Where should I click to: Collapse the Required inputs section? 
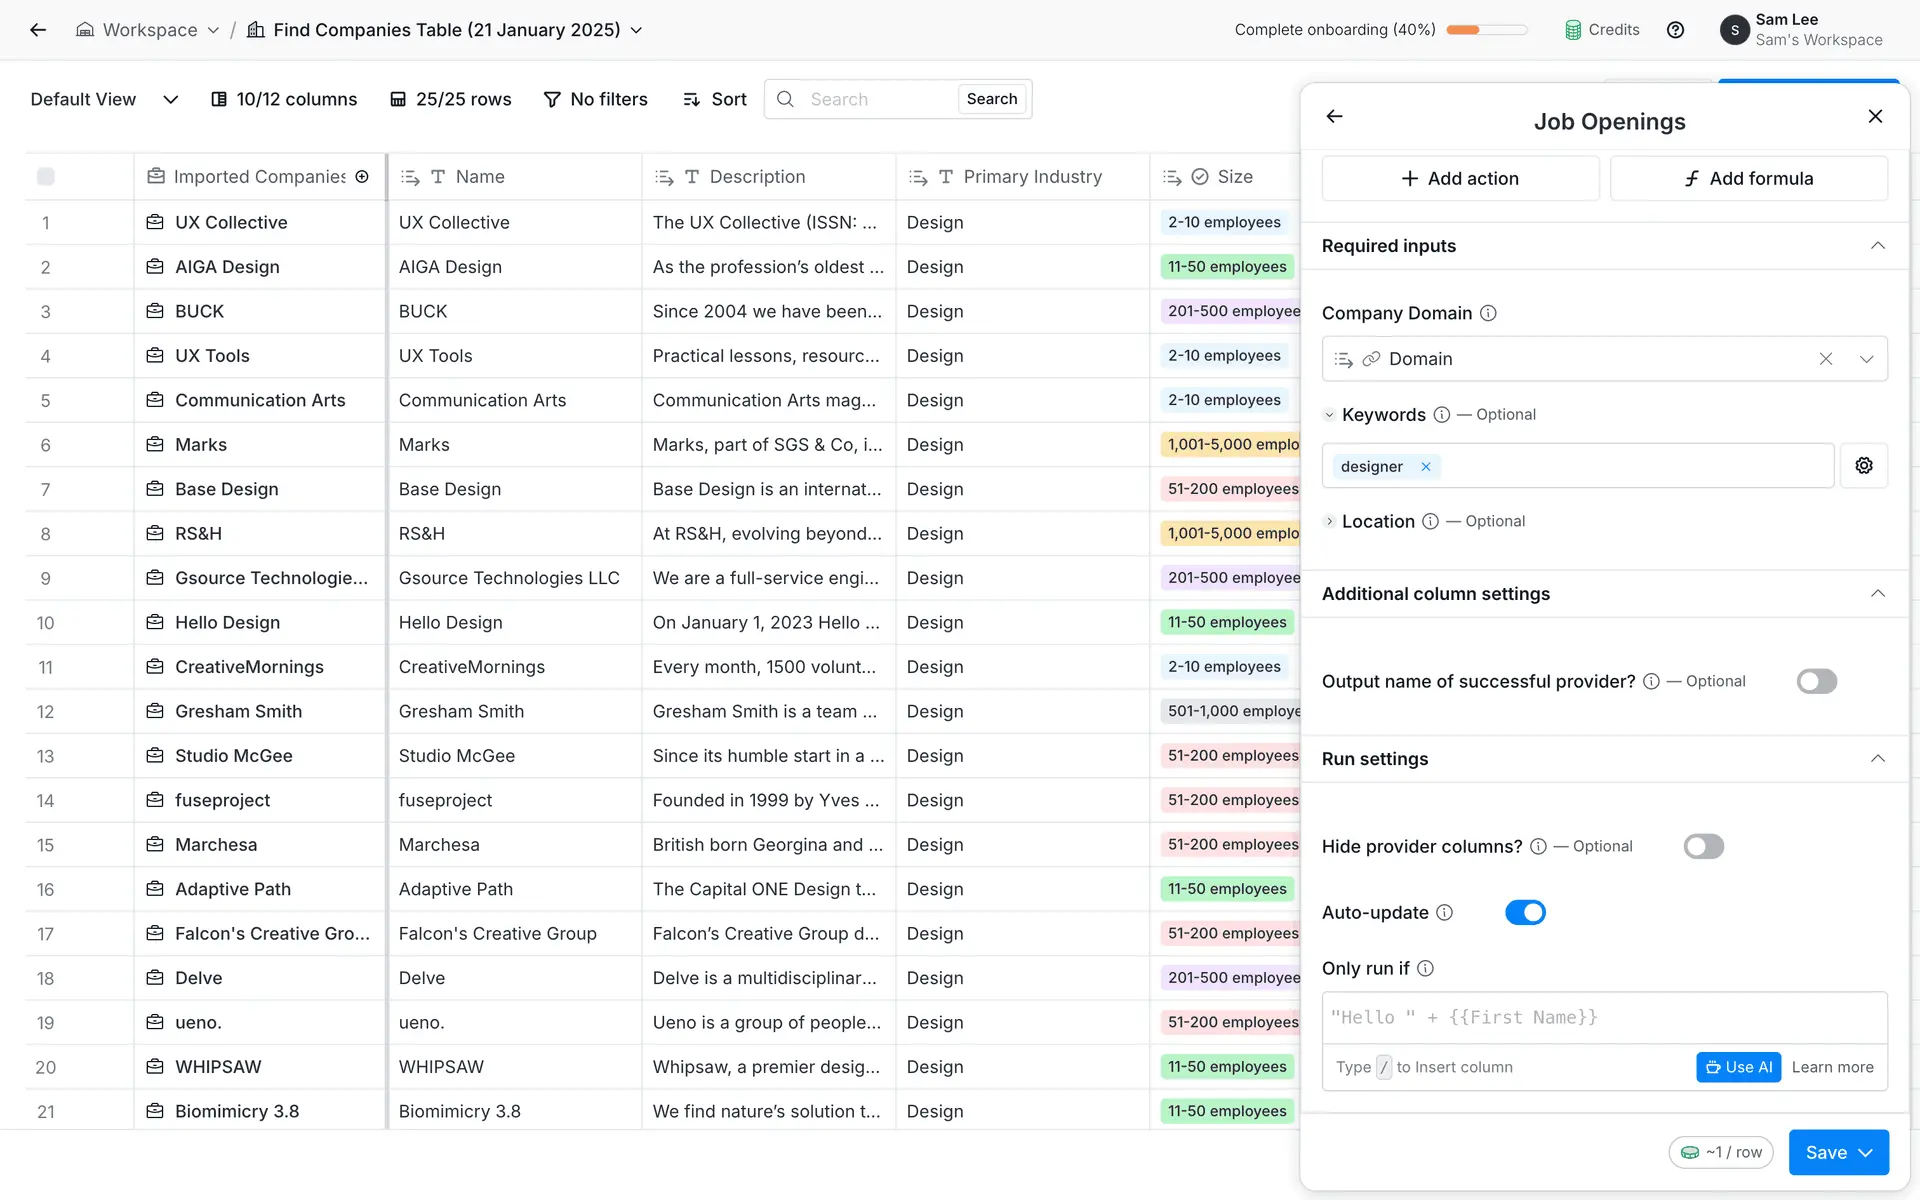1877,246
